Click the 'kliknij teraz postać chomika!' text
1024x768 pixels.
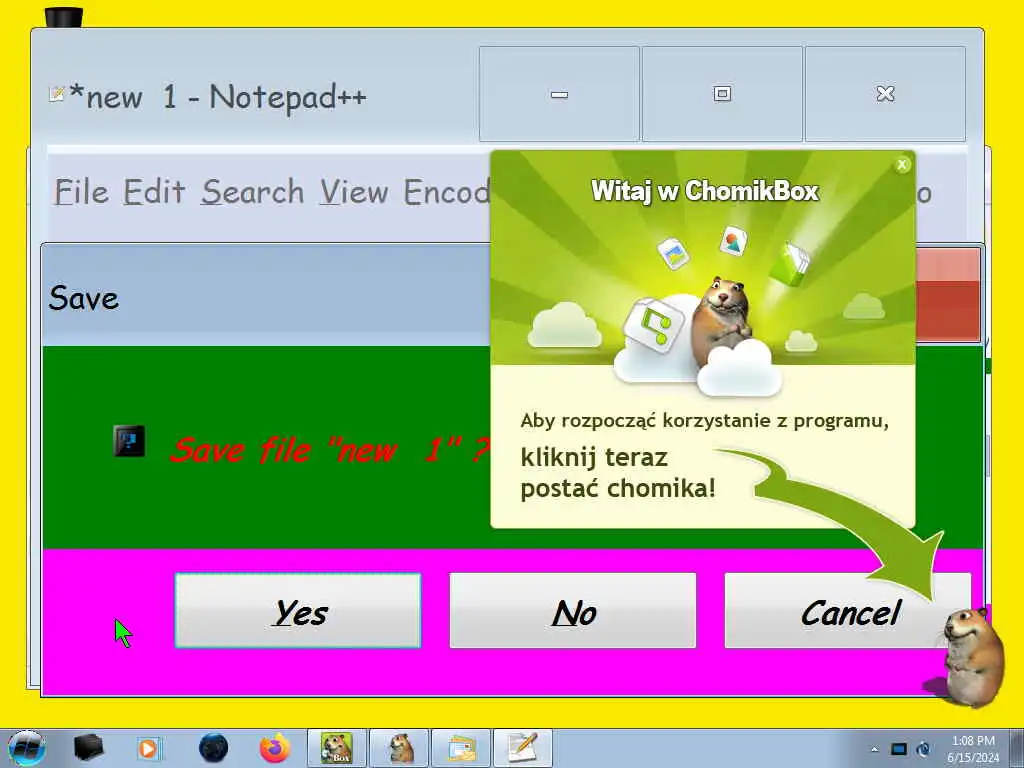pos(618,473)
